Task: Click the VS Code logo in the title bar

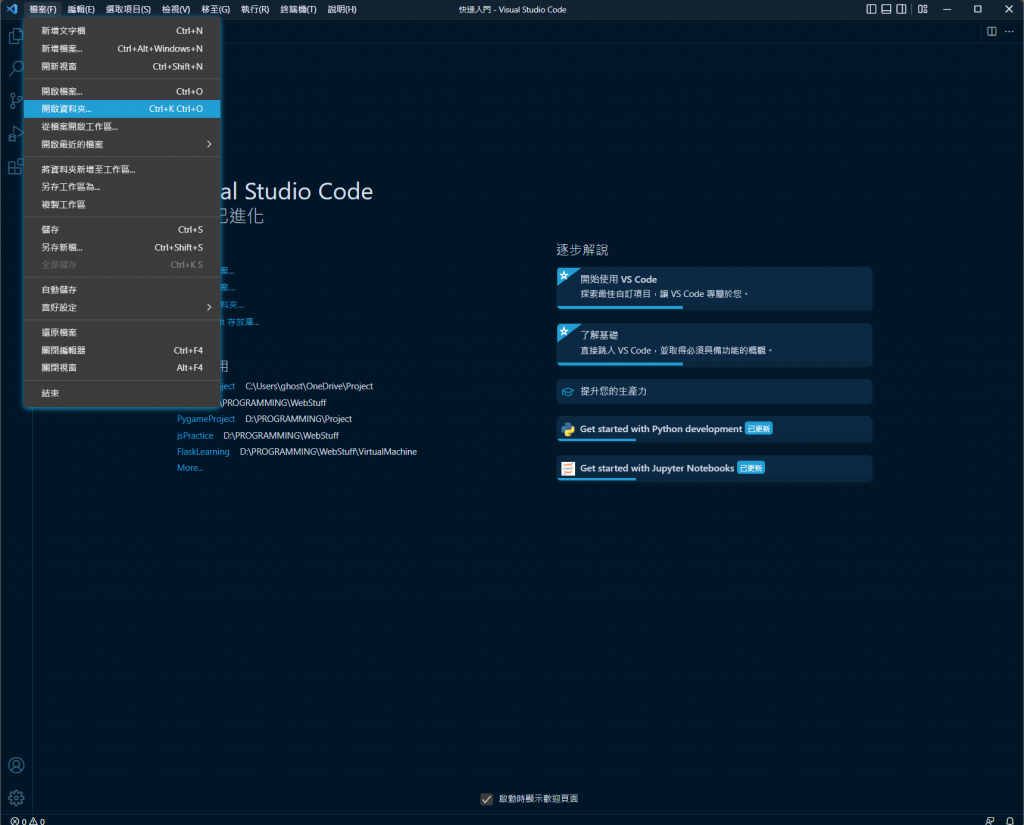Action: pos(12,9)
